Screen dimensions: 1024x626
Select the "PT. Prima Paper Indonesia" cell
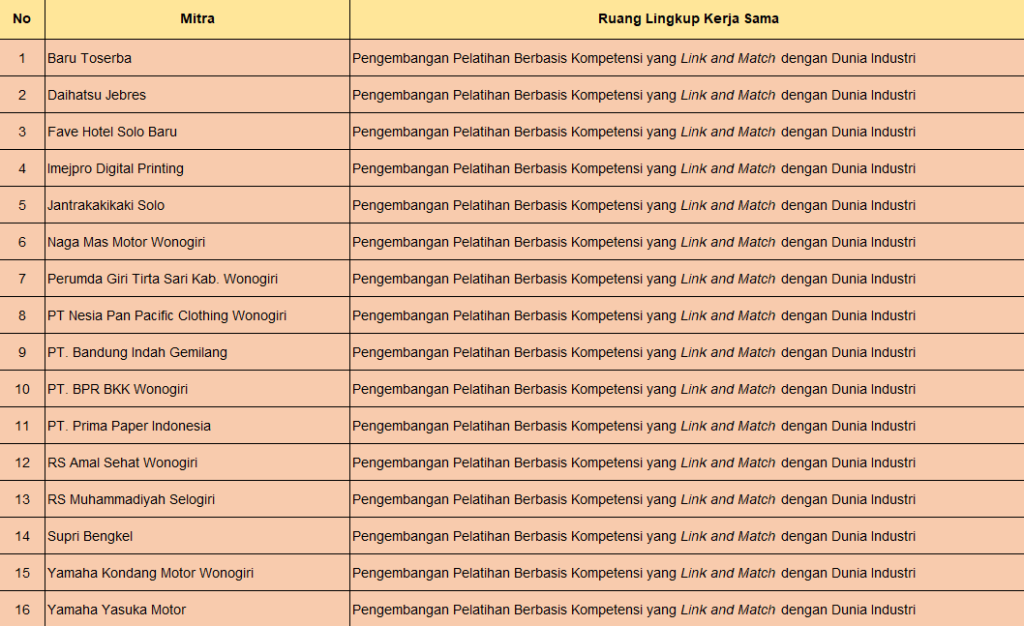(197, 426)
